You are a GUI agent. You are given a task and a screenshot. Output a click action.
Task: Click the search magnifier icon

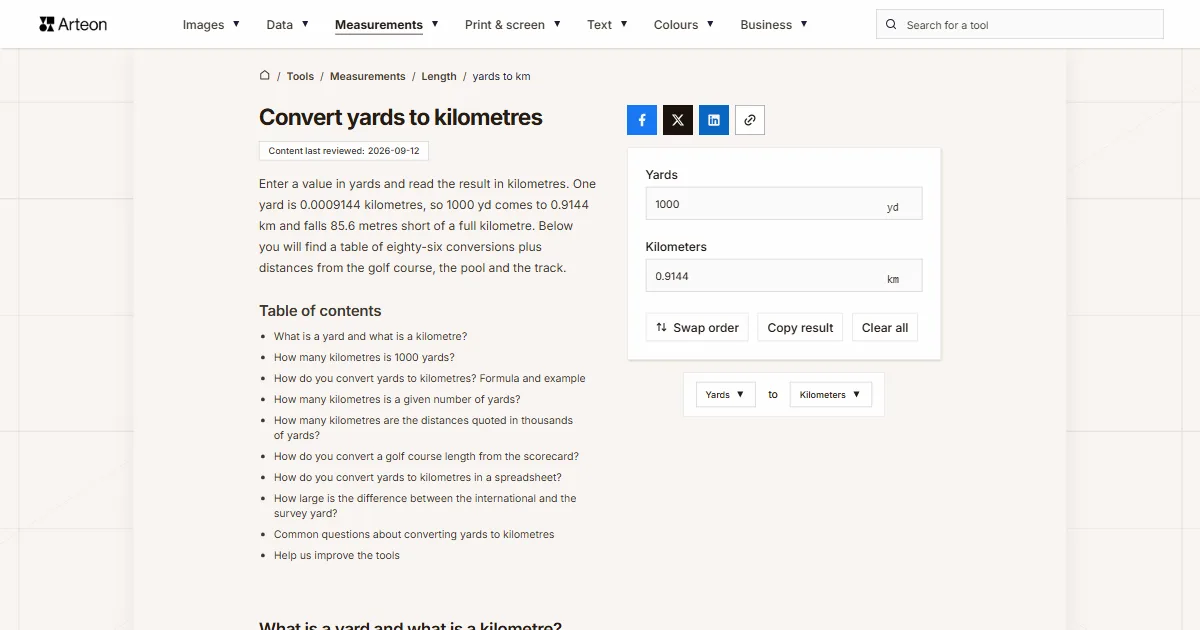pyautogui.click(x=891, y=25)
